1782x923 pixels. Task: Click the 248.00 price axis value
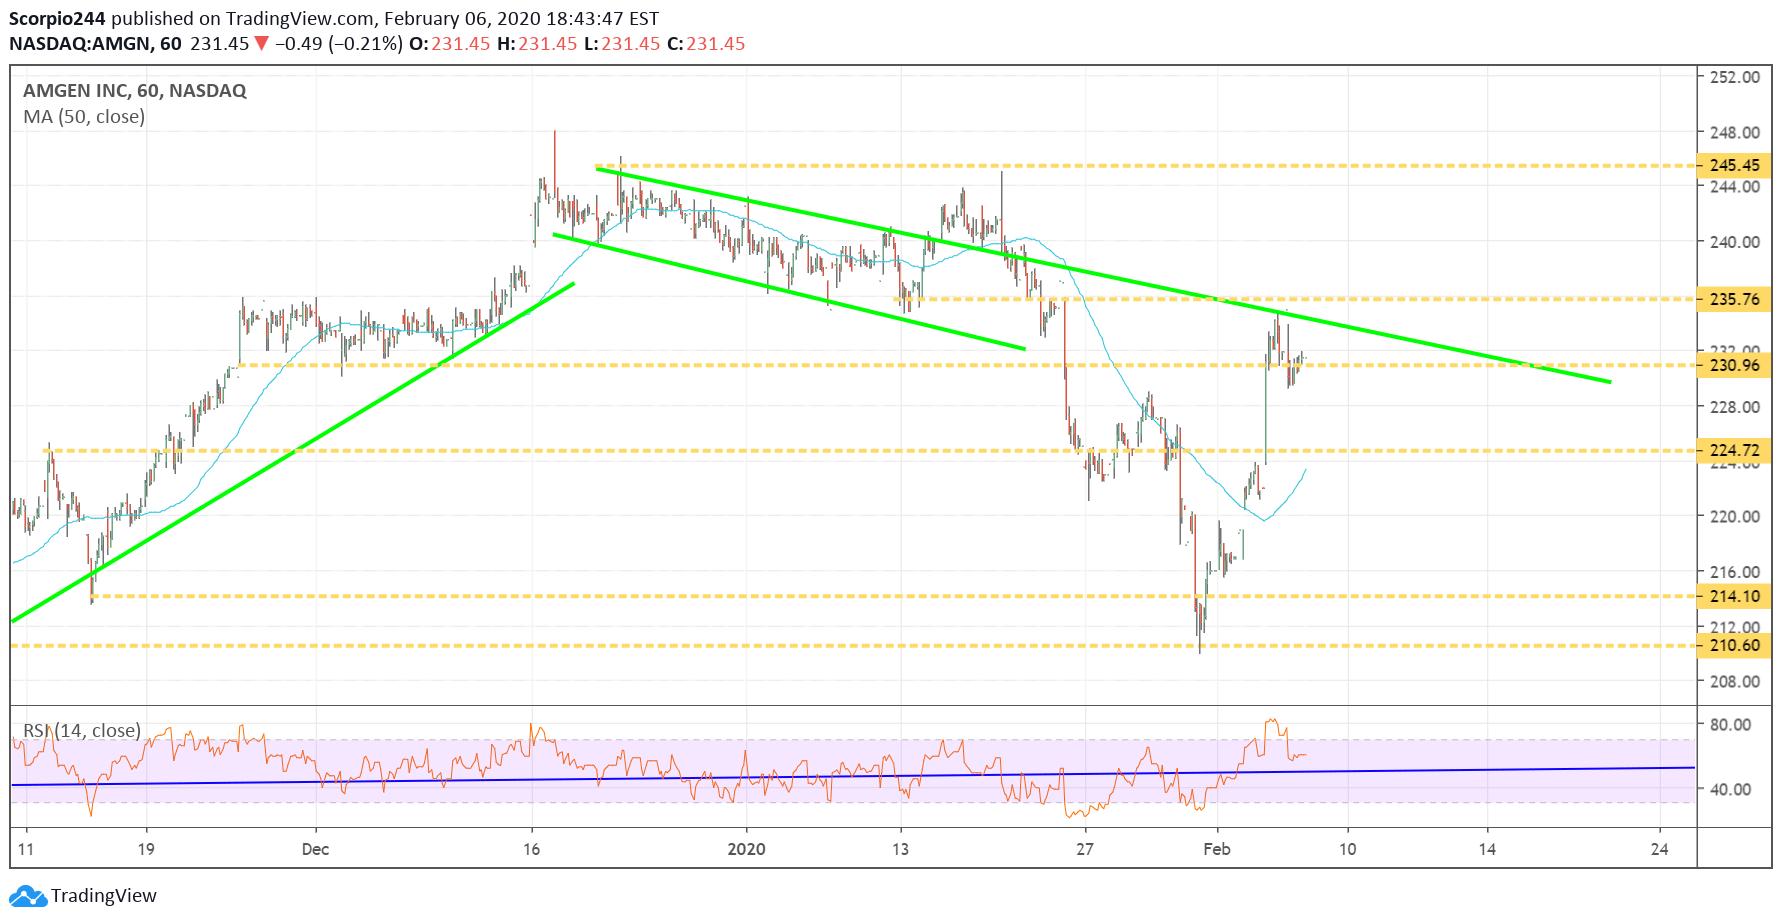coord(1735,132)
